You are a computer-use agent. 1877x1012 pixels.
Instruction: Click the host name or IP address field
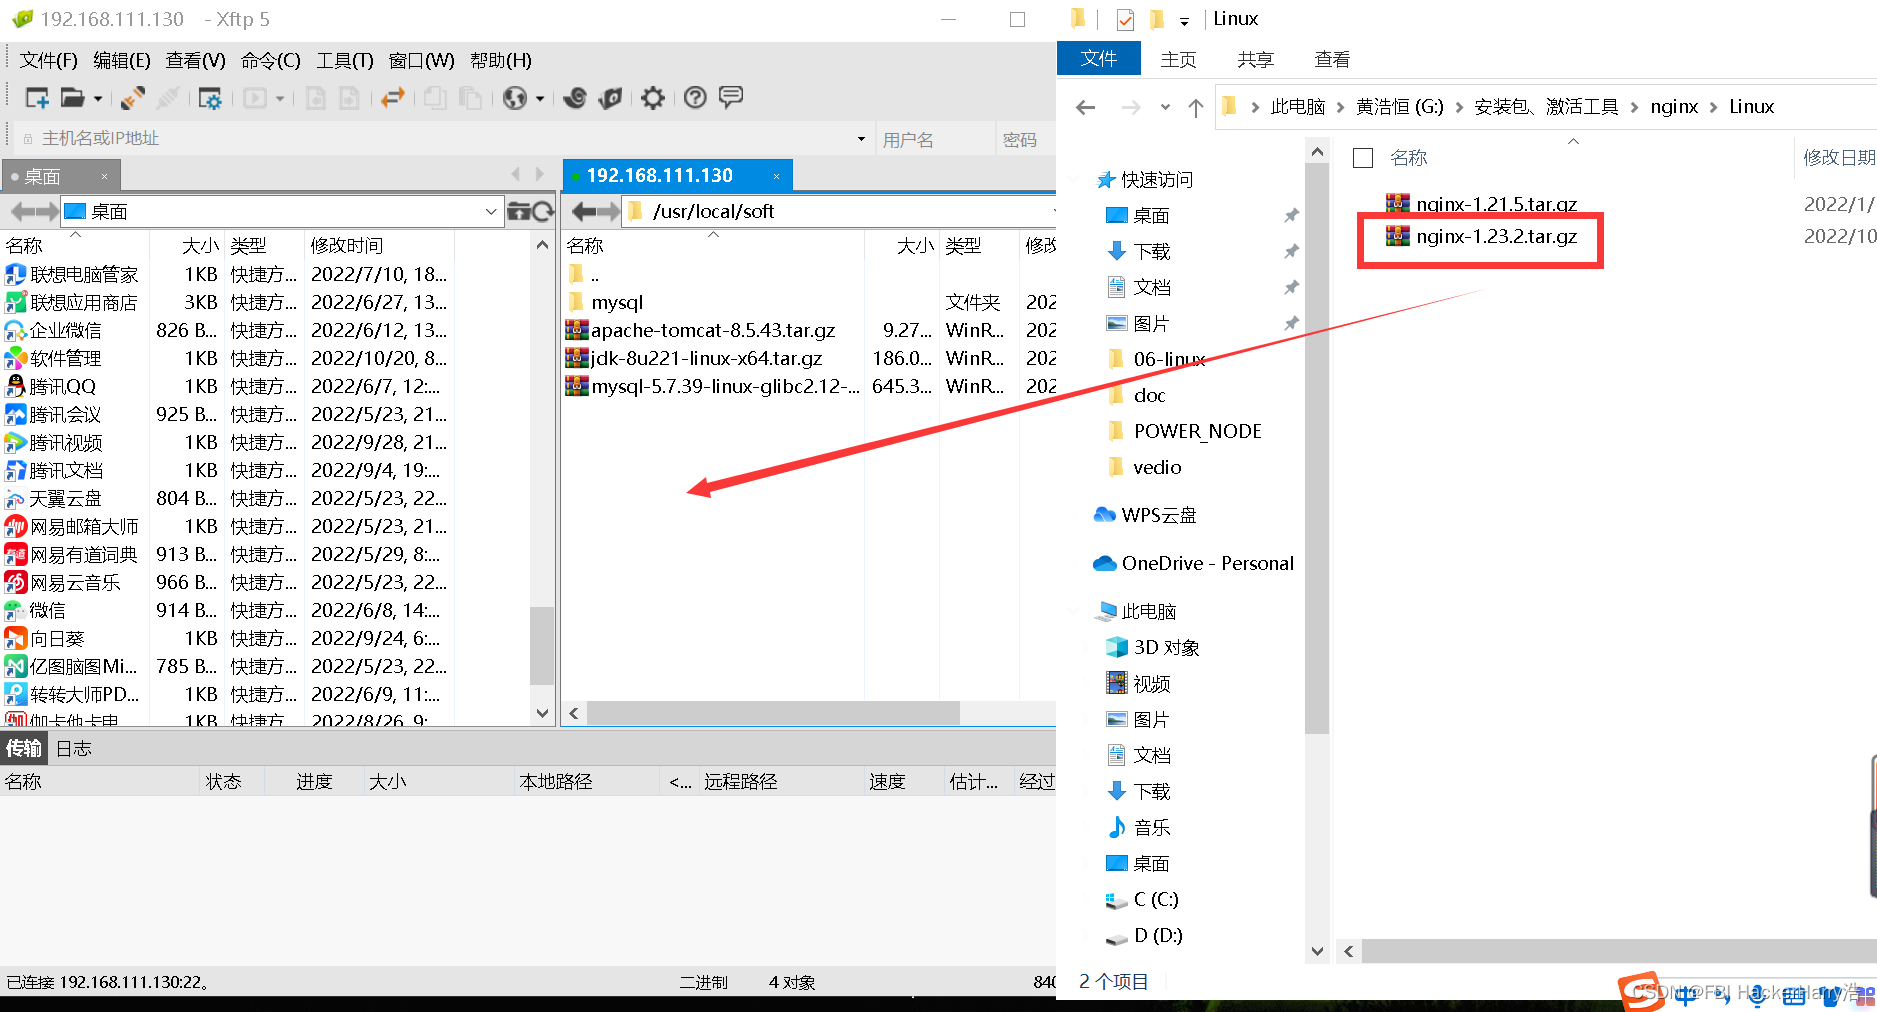click(x=440, y=138)
